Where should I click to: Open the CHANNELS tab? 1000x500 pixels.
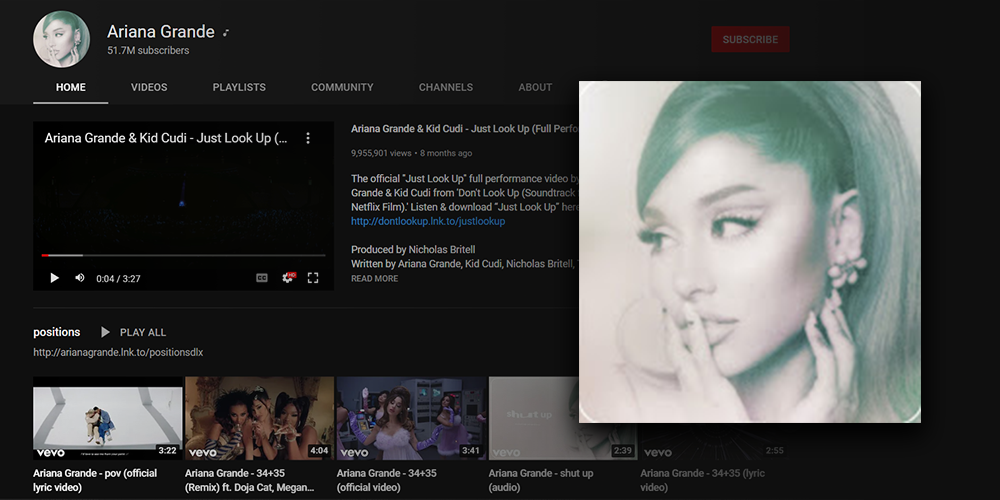(446, 87)
